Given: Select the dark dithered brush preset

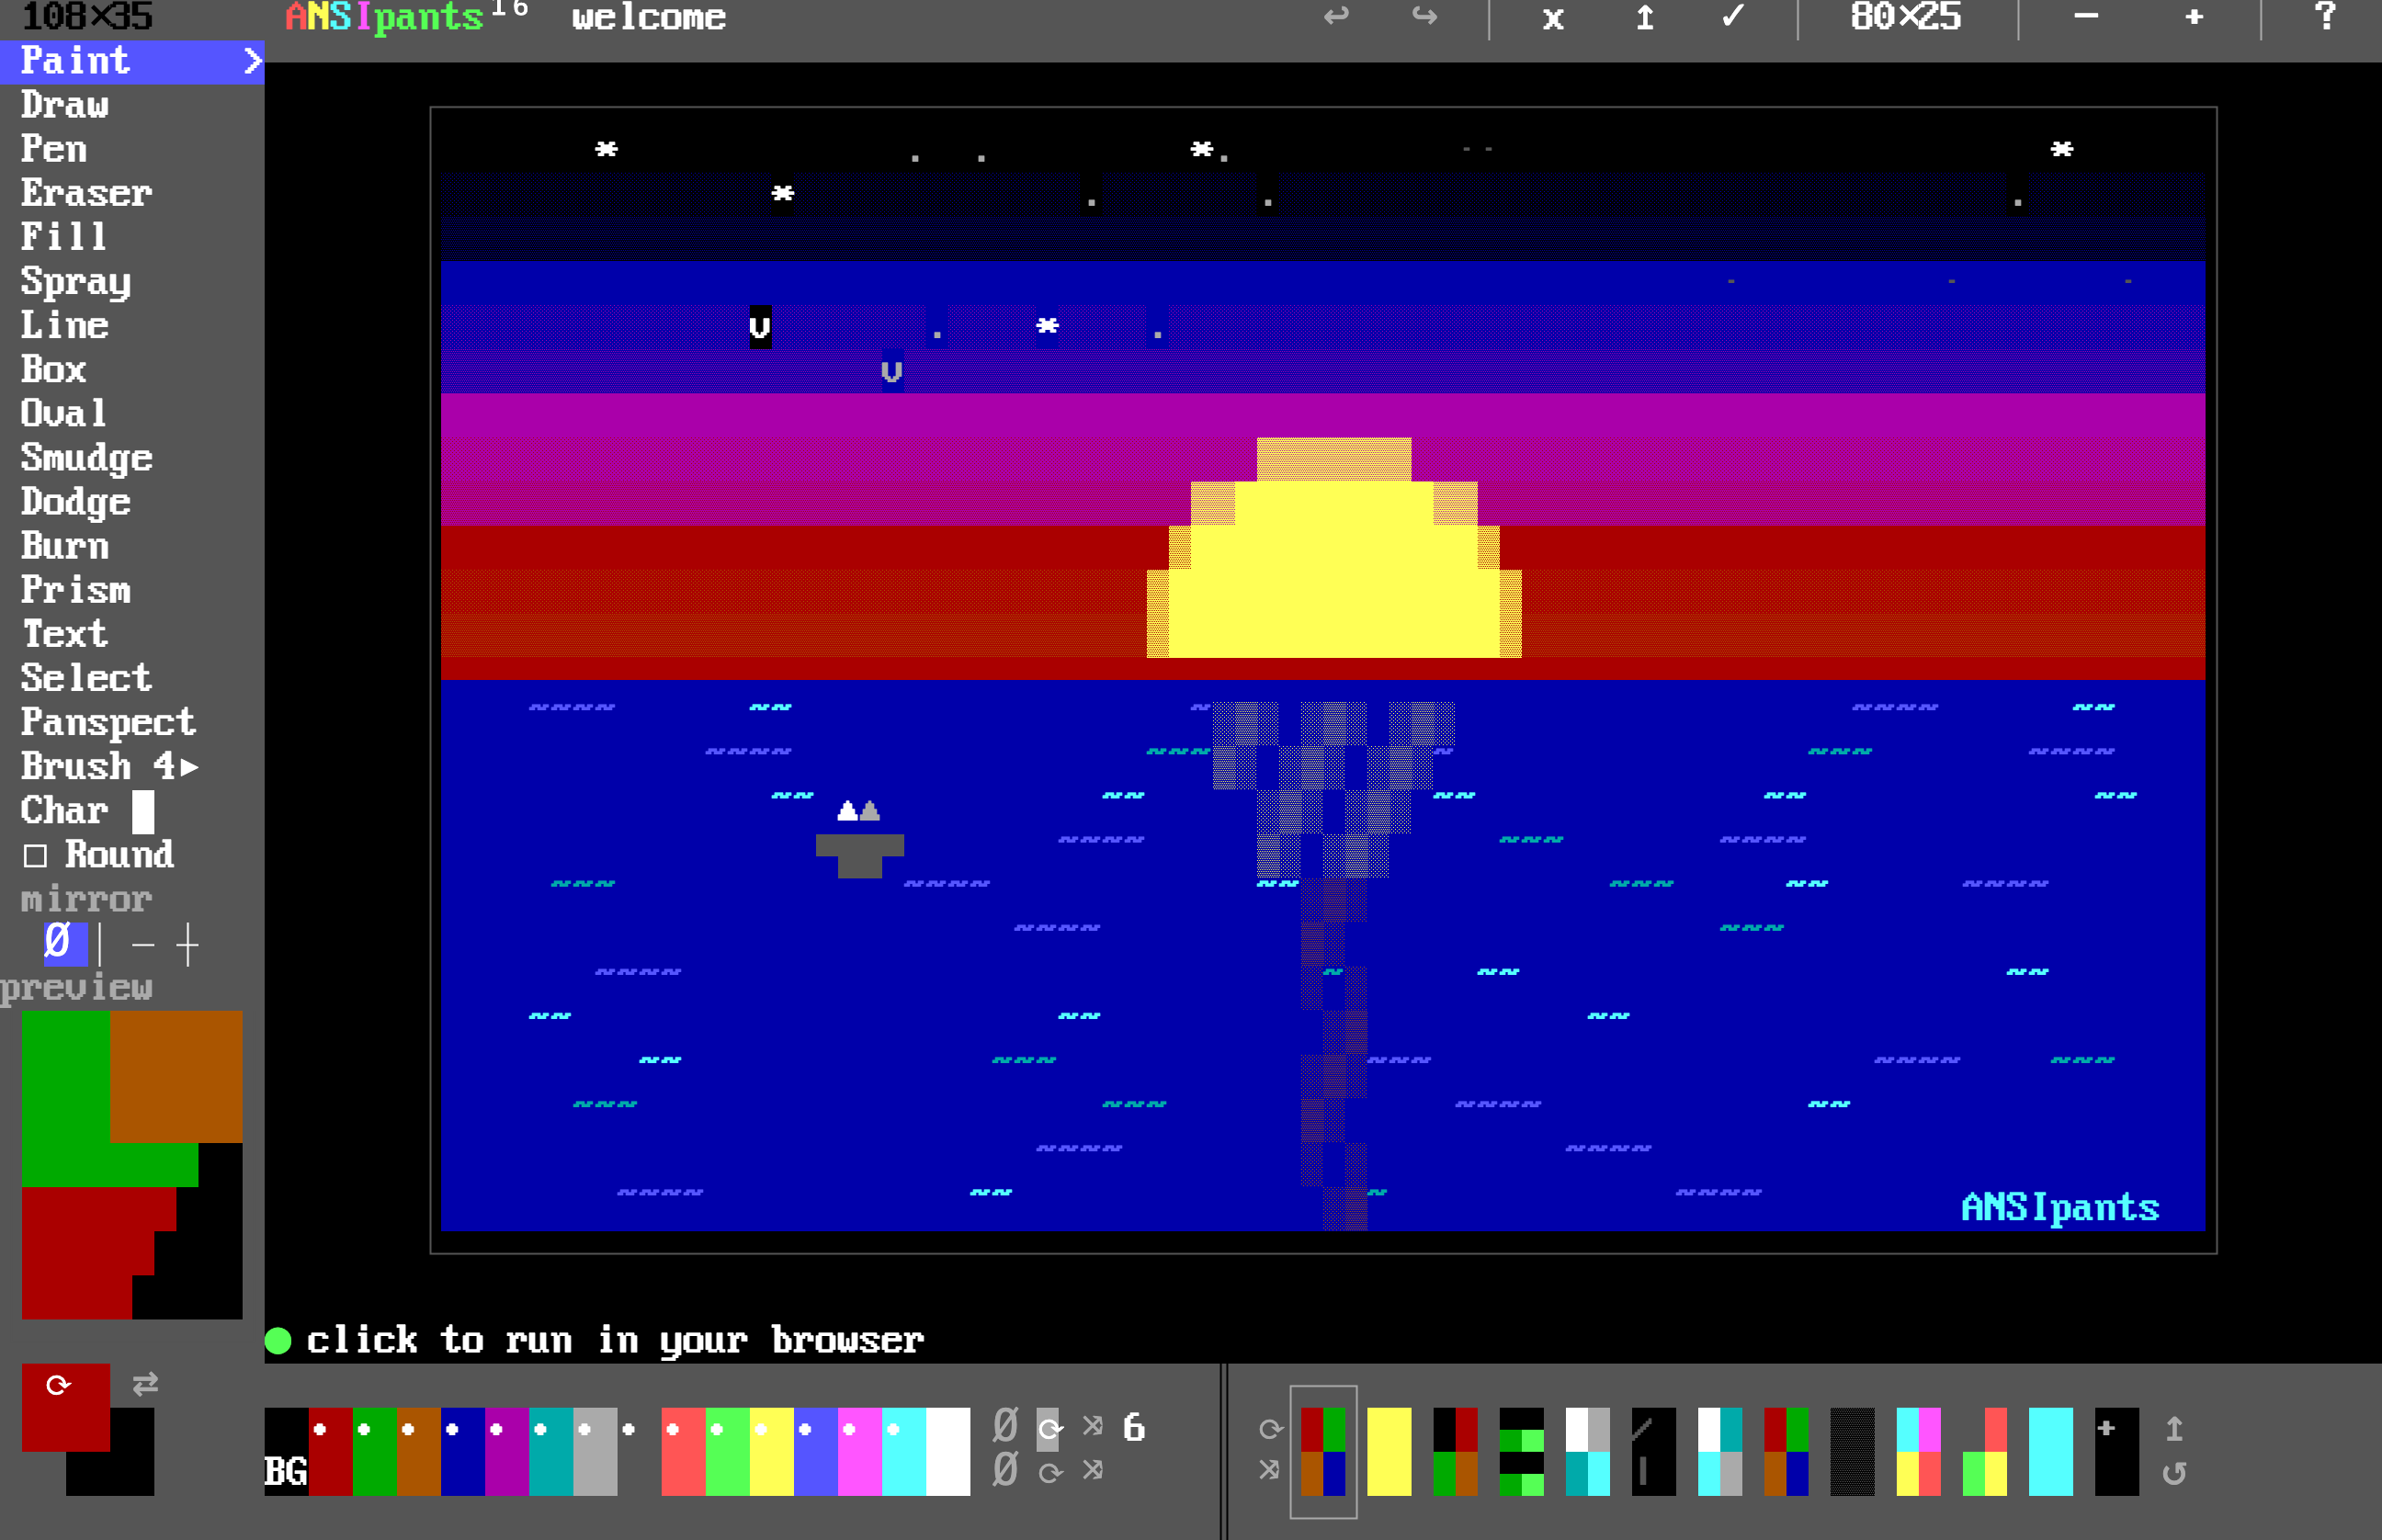Looking at the screenshot, I should [x=1852, y=1451].
